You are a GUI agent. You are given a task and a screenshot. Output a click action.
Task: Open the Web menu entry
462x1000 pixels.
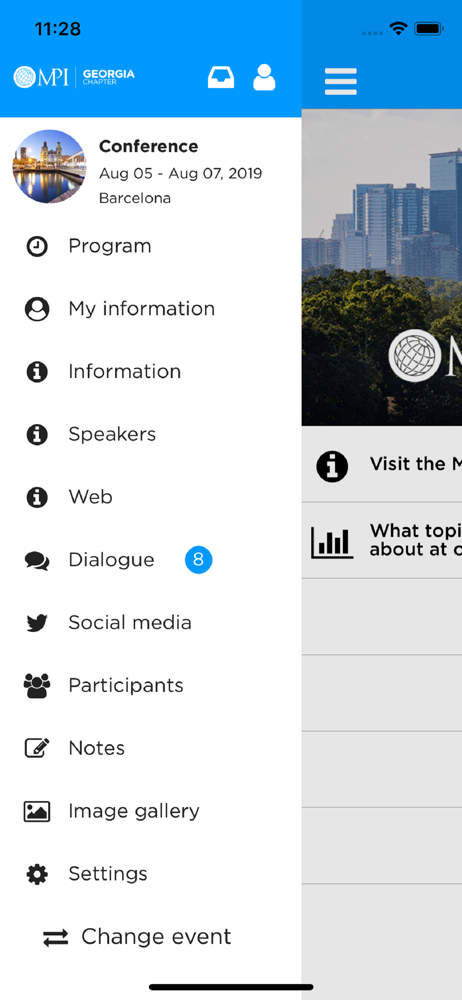click(151, 497)
